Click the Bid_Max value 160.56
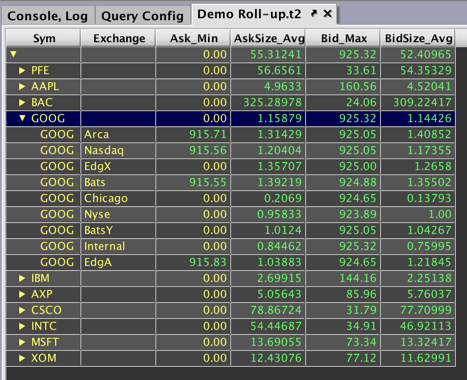Viewport: 467px width, 380px height. coord(358,86)
